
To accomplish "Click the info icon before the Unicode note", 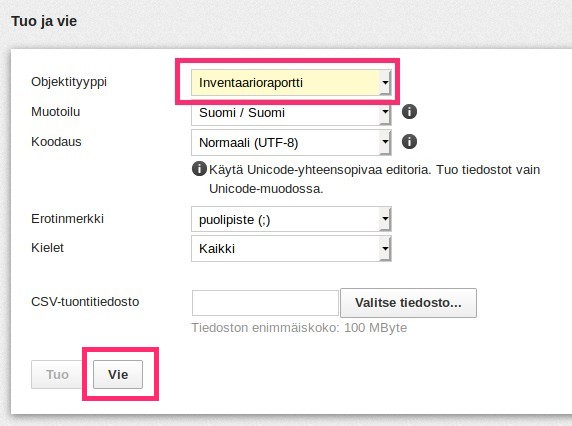I will 199,169.
